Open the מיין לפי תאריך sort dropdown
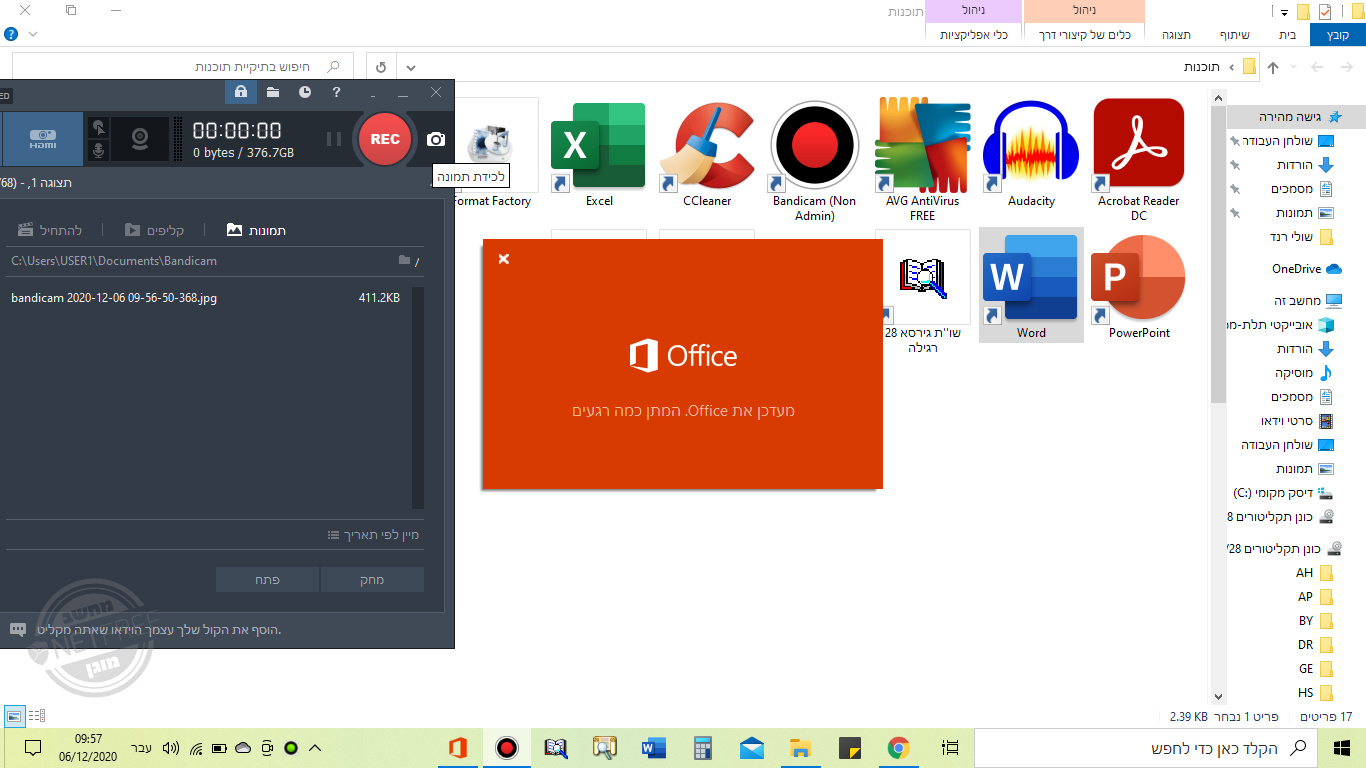1366x768 pixels. (x=374, y=535)
